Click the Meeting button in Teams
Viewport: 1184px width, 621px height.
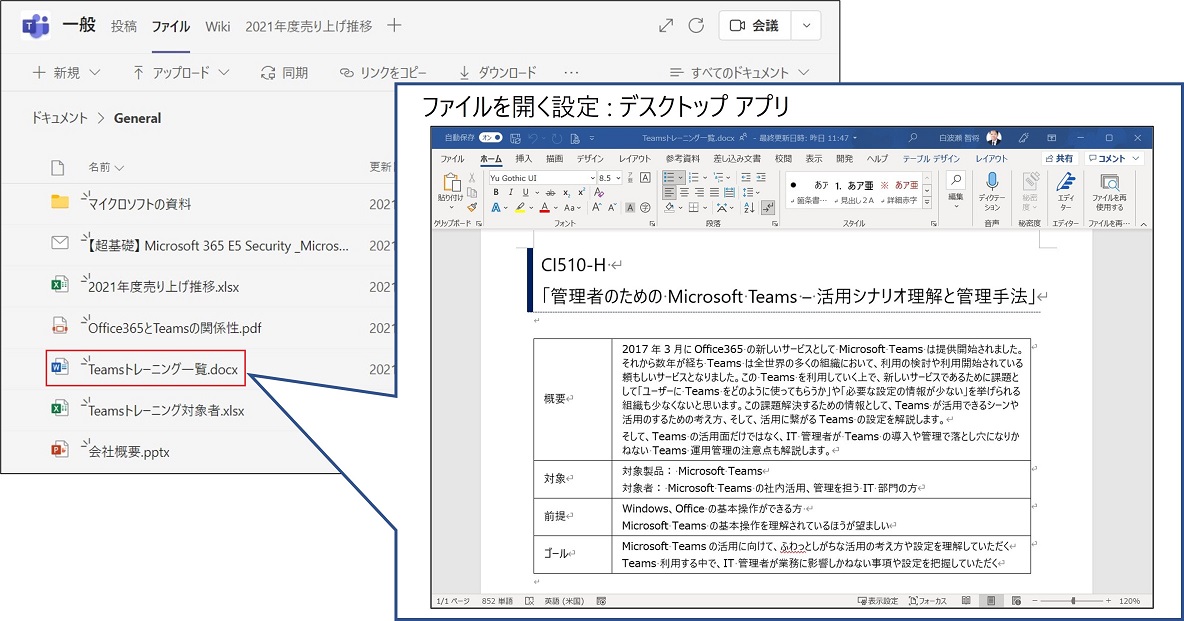[x=754, y=26]
